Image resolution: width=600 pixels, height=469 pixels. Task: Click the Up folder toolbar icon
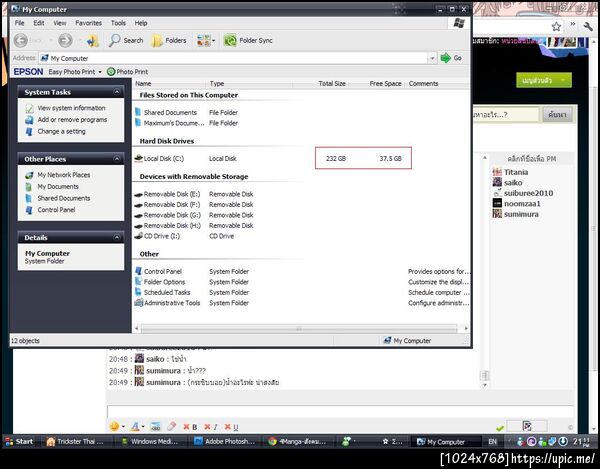point(93,41)
